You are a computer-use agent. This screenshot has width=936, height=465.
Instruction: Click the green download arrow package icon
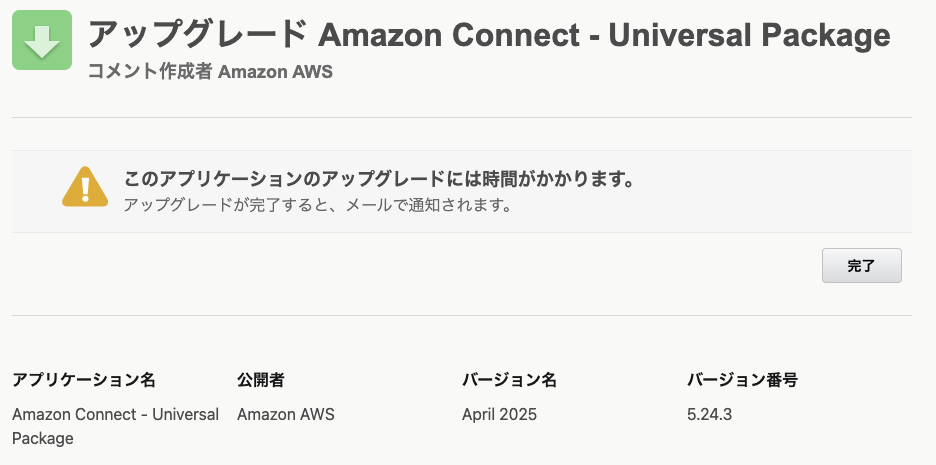pyautogui.click(x=42, y=40)
